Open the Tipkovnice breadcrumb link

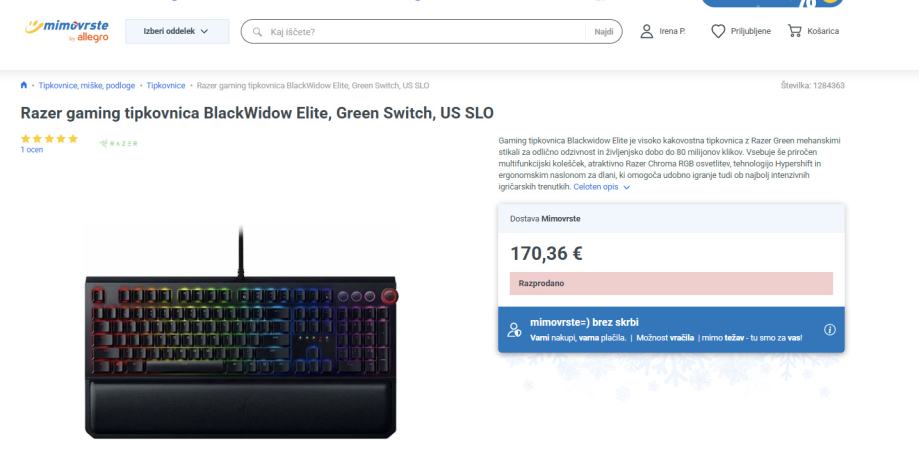(x=166, y=86)
